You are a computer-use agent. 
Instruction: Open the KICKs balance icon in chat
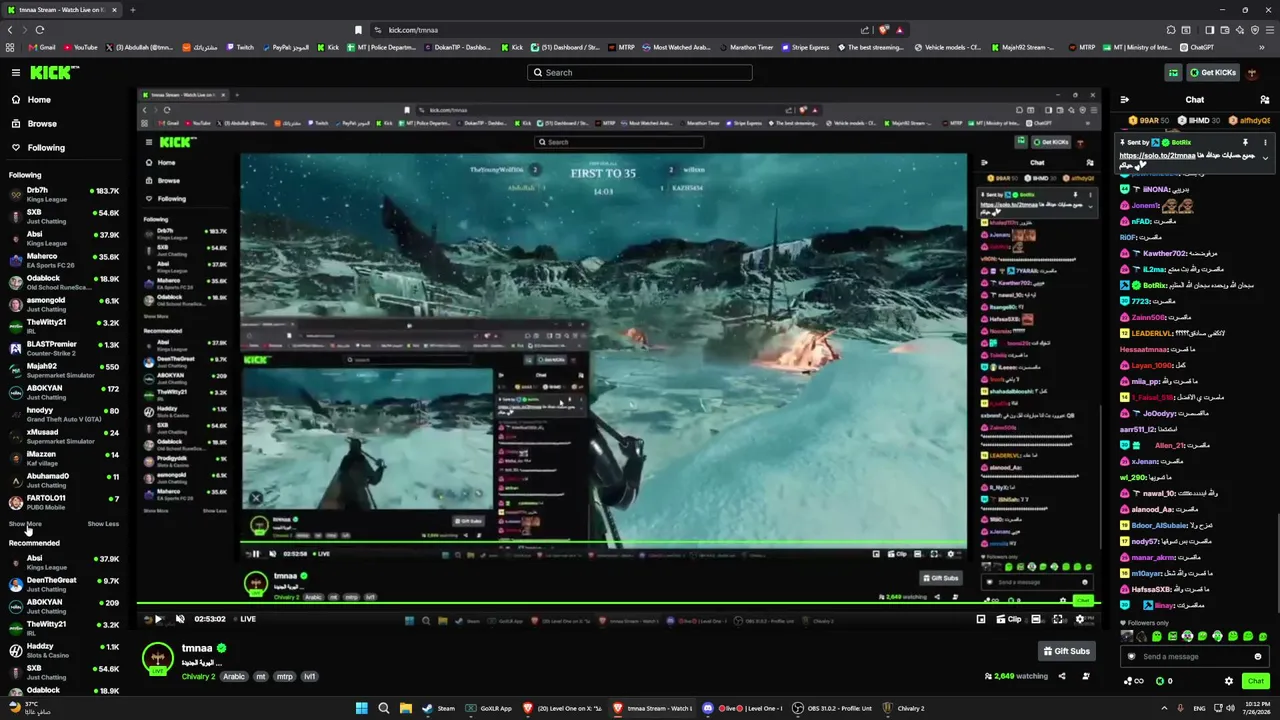coord(1160,681)
